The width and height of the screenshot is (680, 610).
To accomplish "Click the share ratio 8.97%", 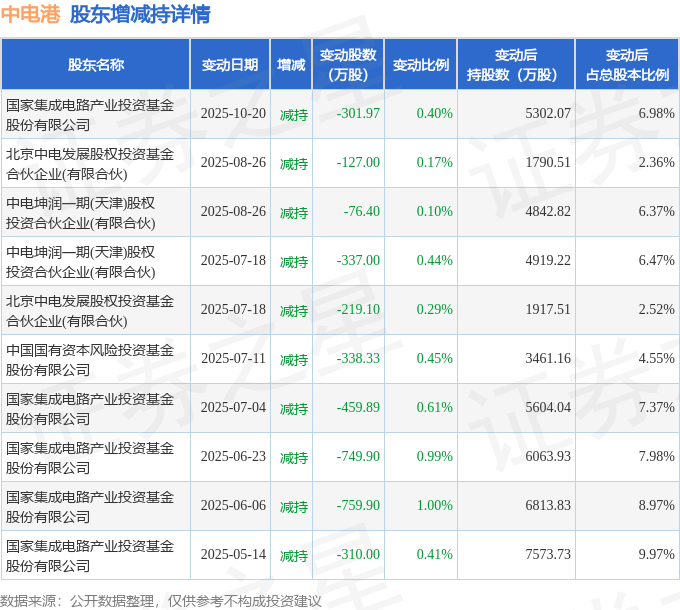I will pos(657,505).
